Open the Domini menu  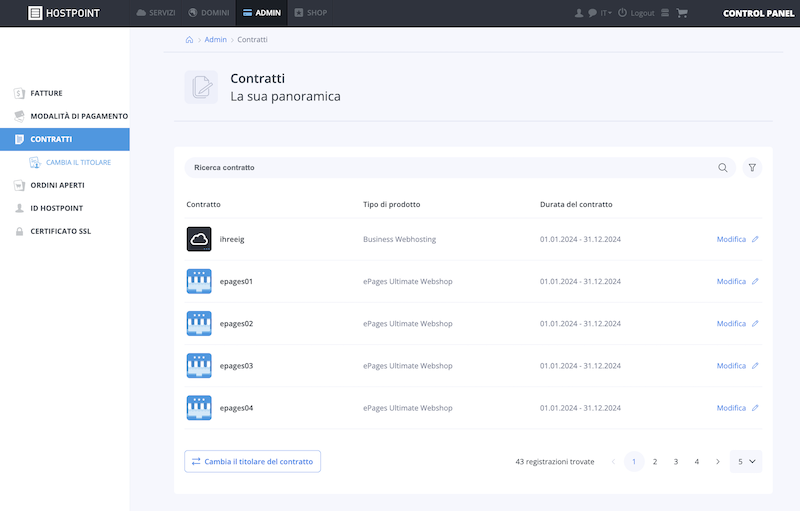click(209, 13)
